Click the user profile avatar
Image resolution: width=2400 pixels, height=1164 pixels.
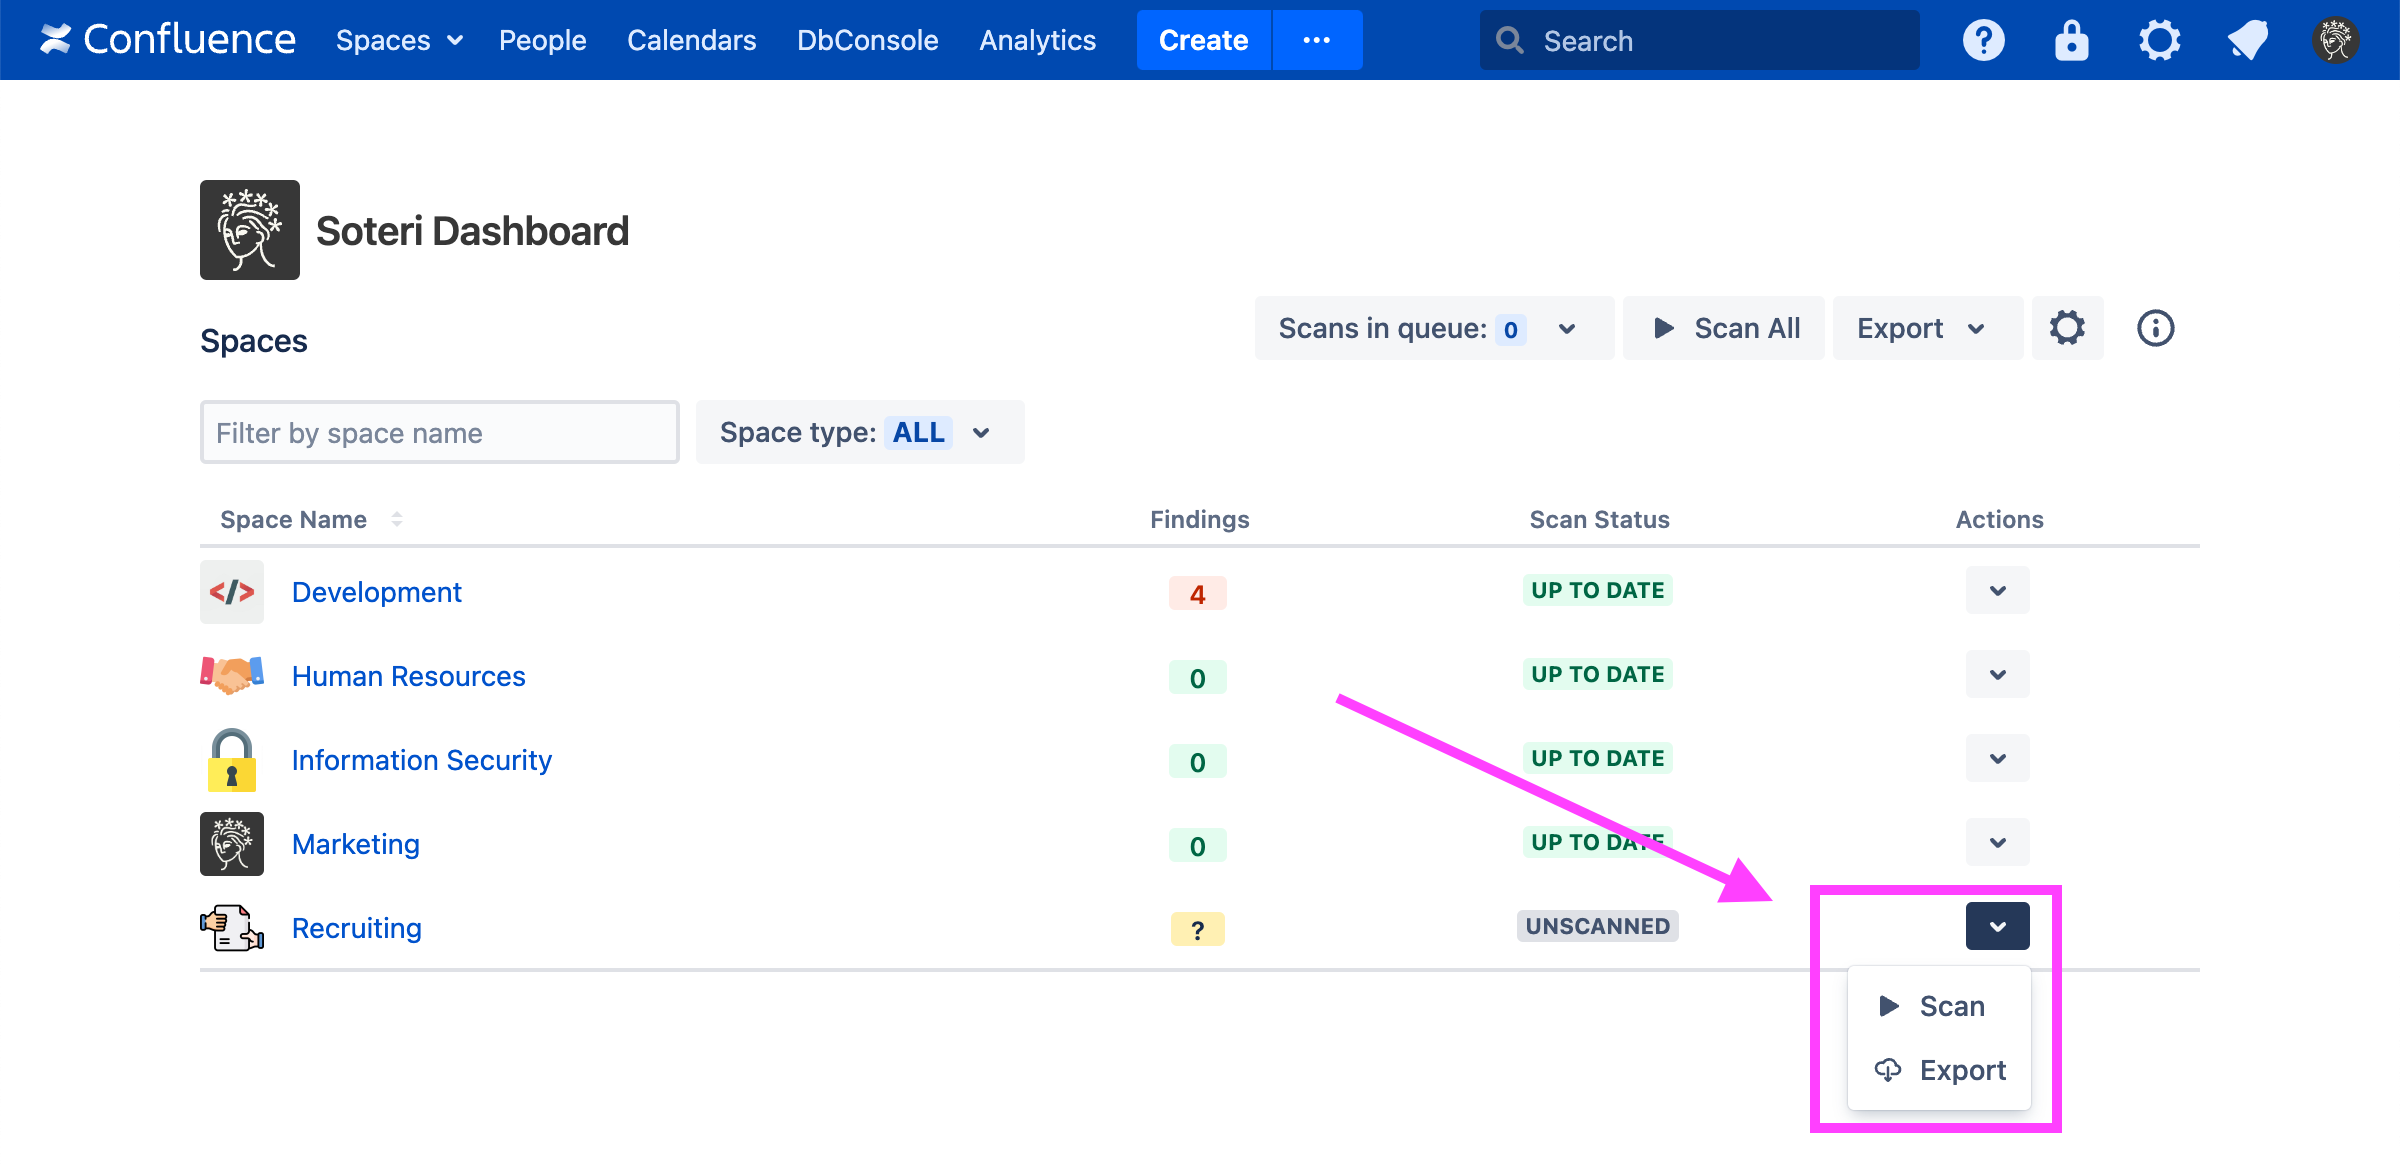click(2335, 40)
